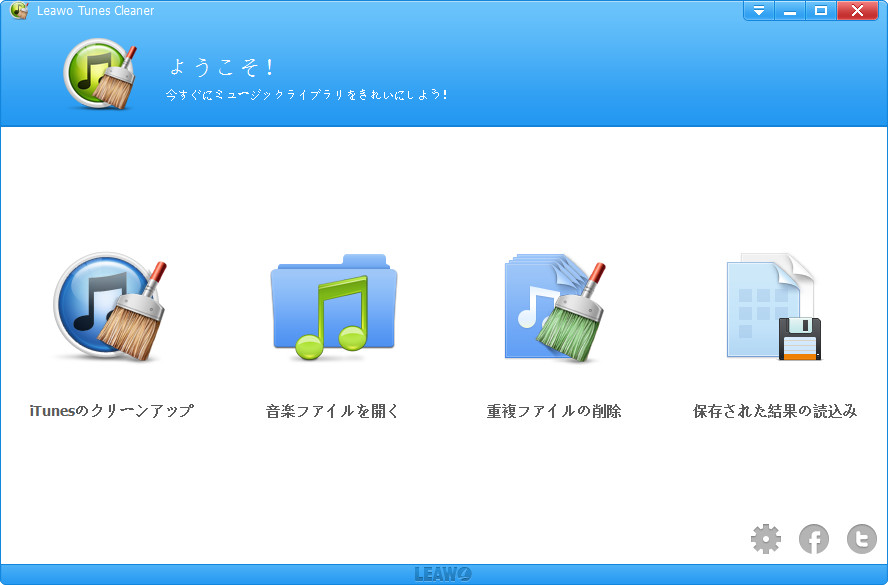
Task: Select the duplicate file removal icon
Action: click(555, 307)
